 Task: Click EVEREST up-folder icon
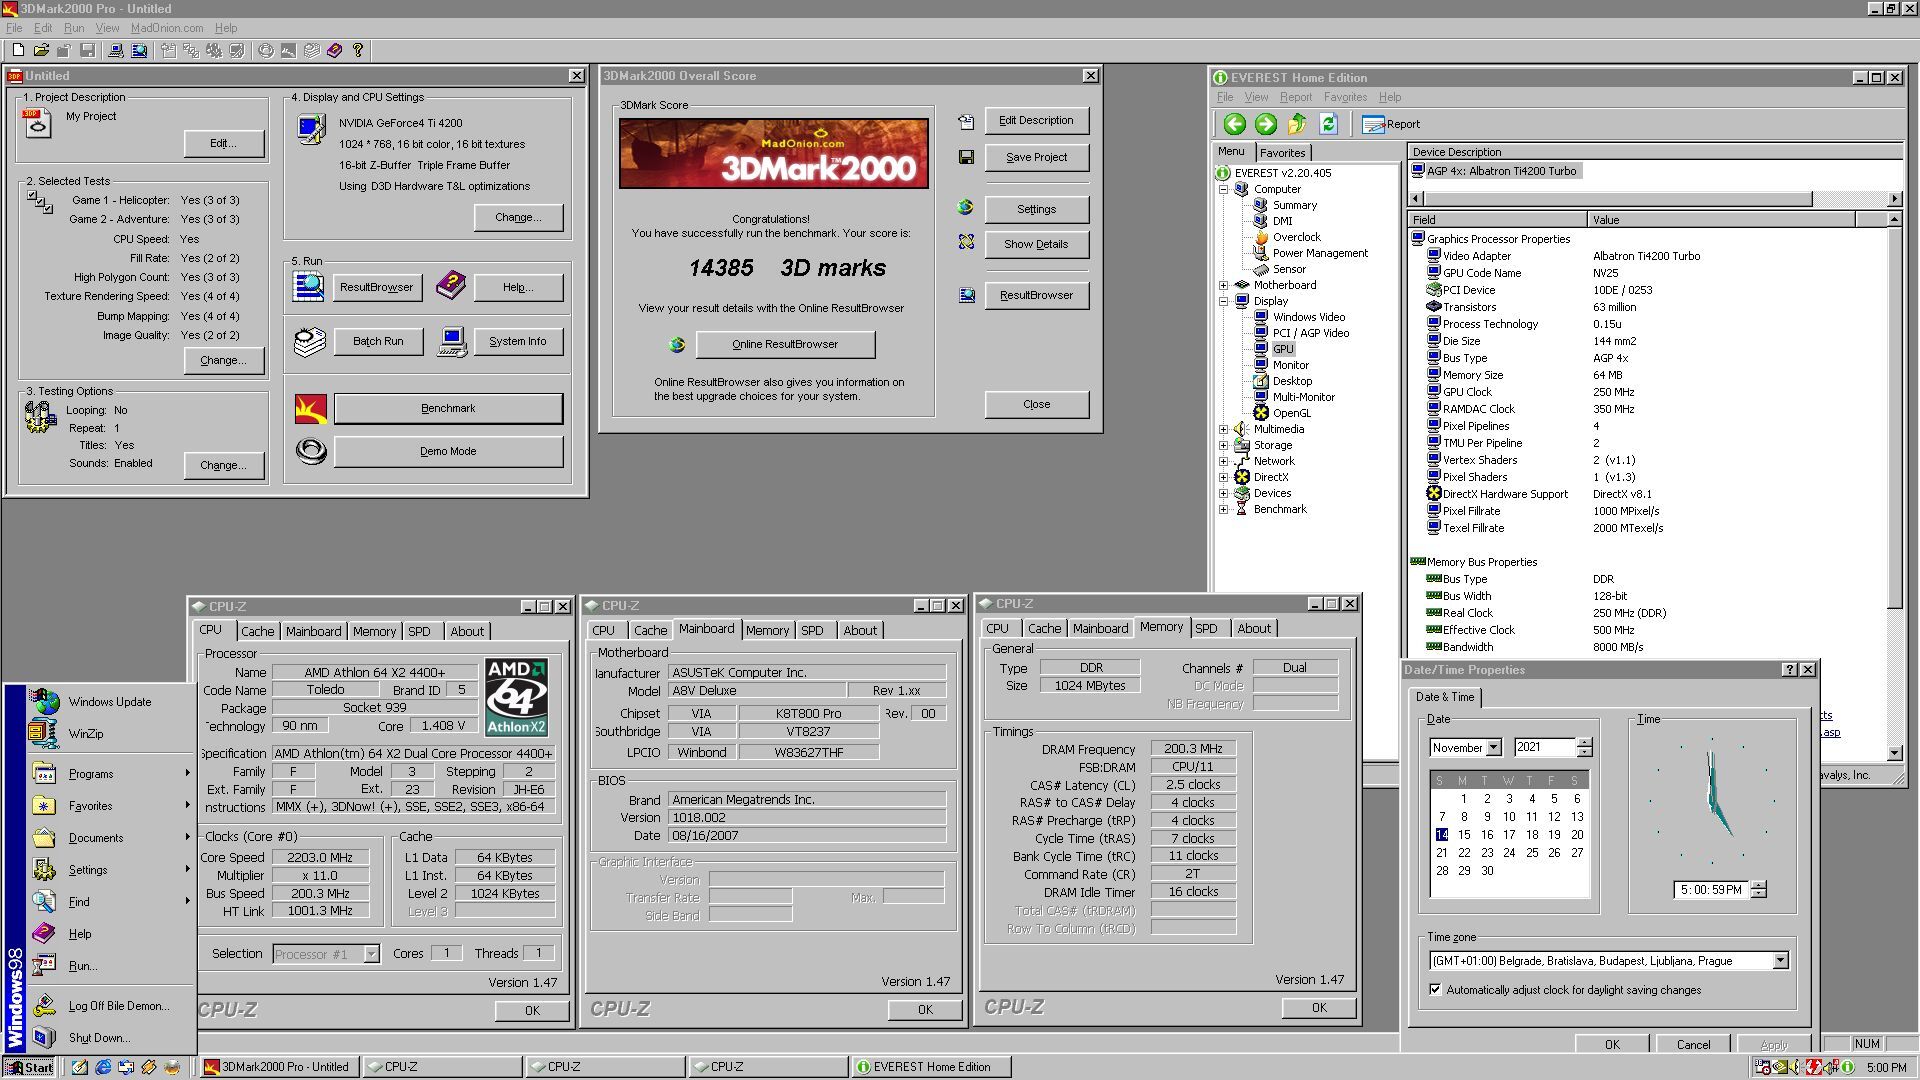click(x=1297, y=124)
